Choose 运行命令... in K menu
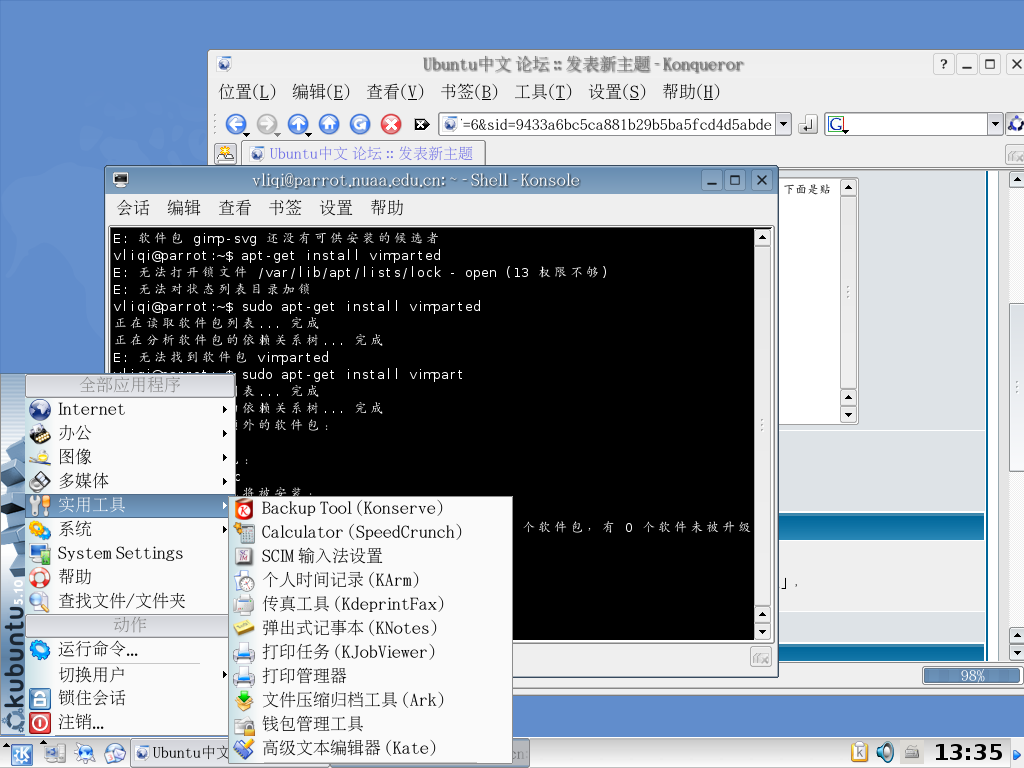The height and width of the screenshot is (768, 1024). point(129,649)
